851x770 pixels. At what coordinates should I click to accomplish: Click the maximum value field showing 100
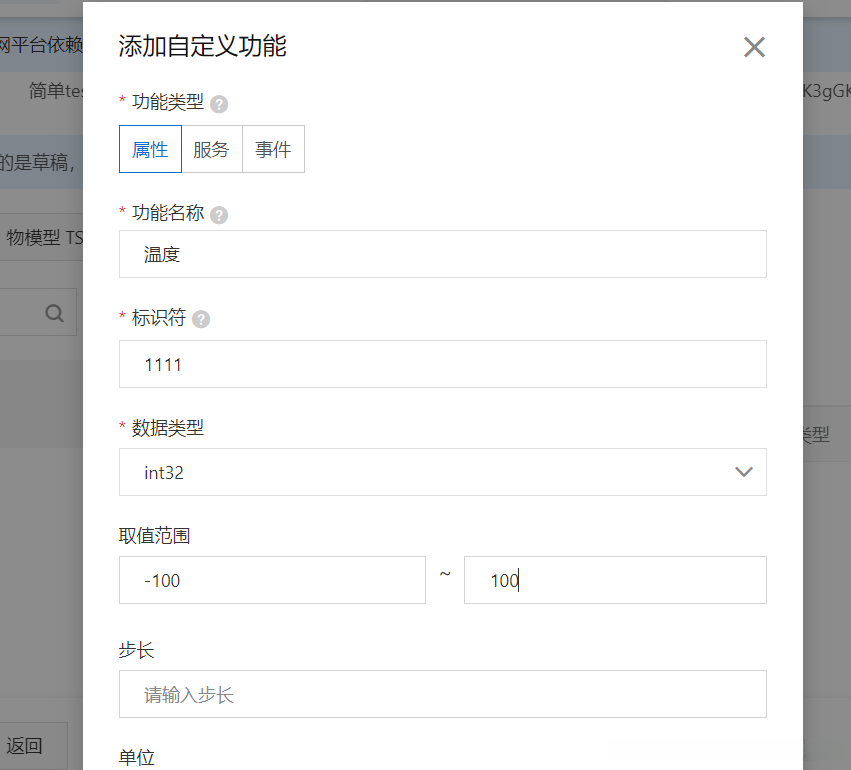point(615,580)
